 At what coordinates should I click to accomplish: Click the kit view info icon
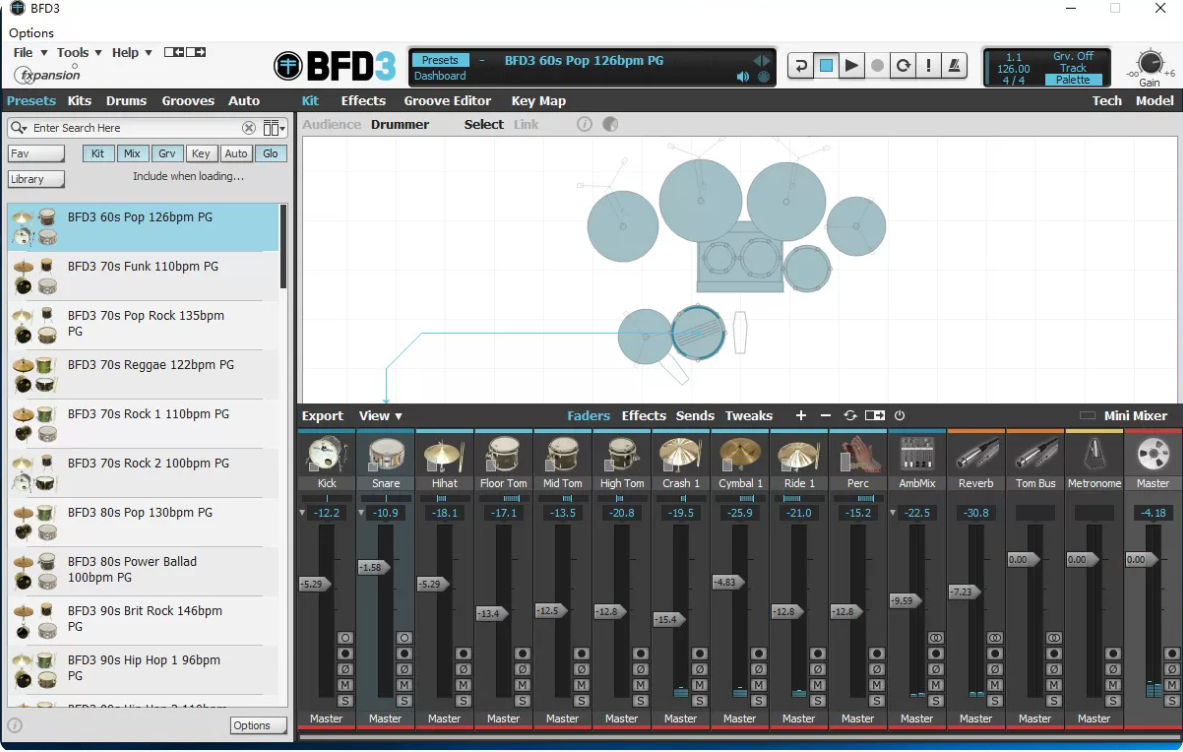tap(585, 124)
